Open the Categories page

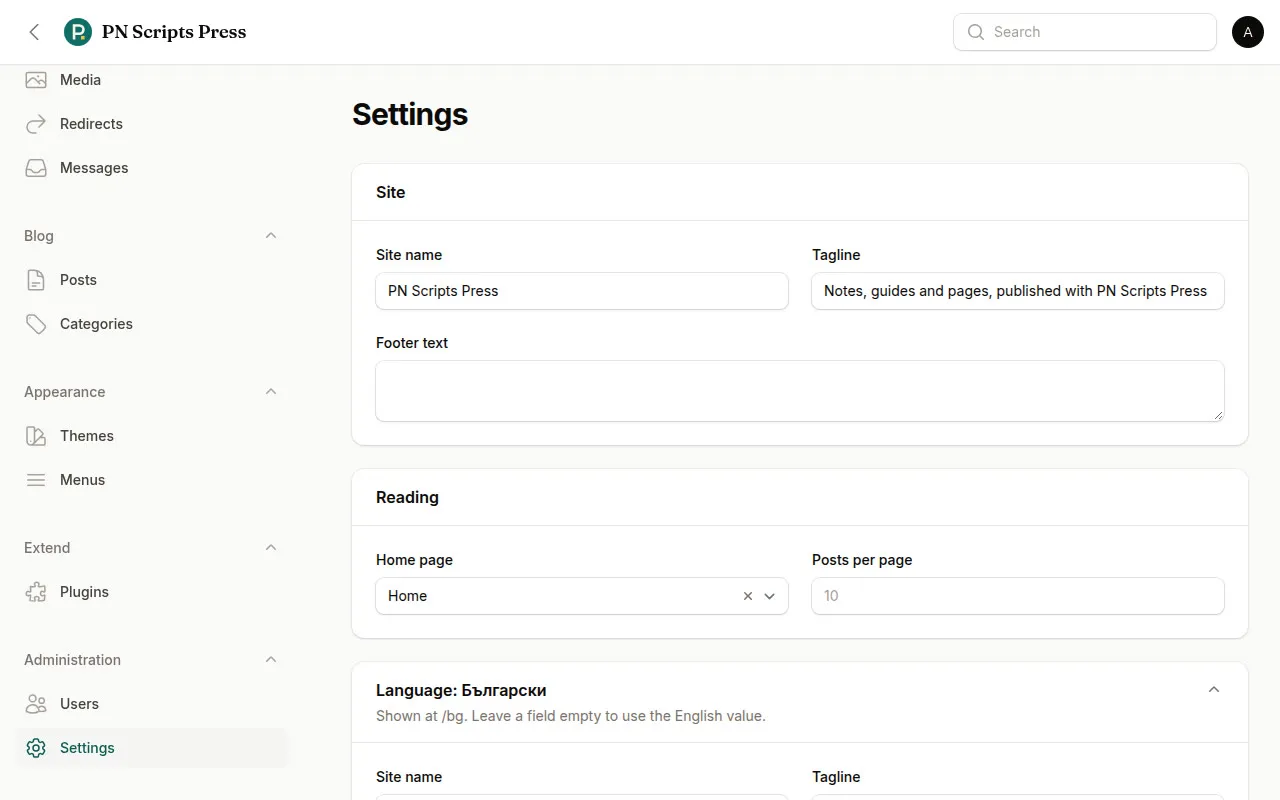point(152,324)
